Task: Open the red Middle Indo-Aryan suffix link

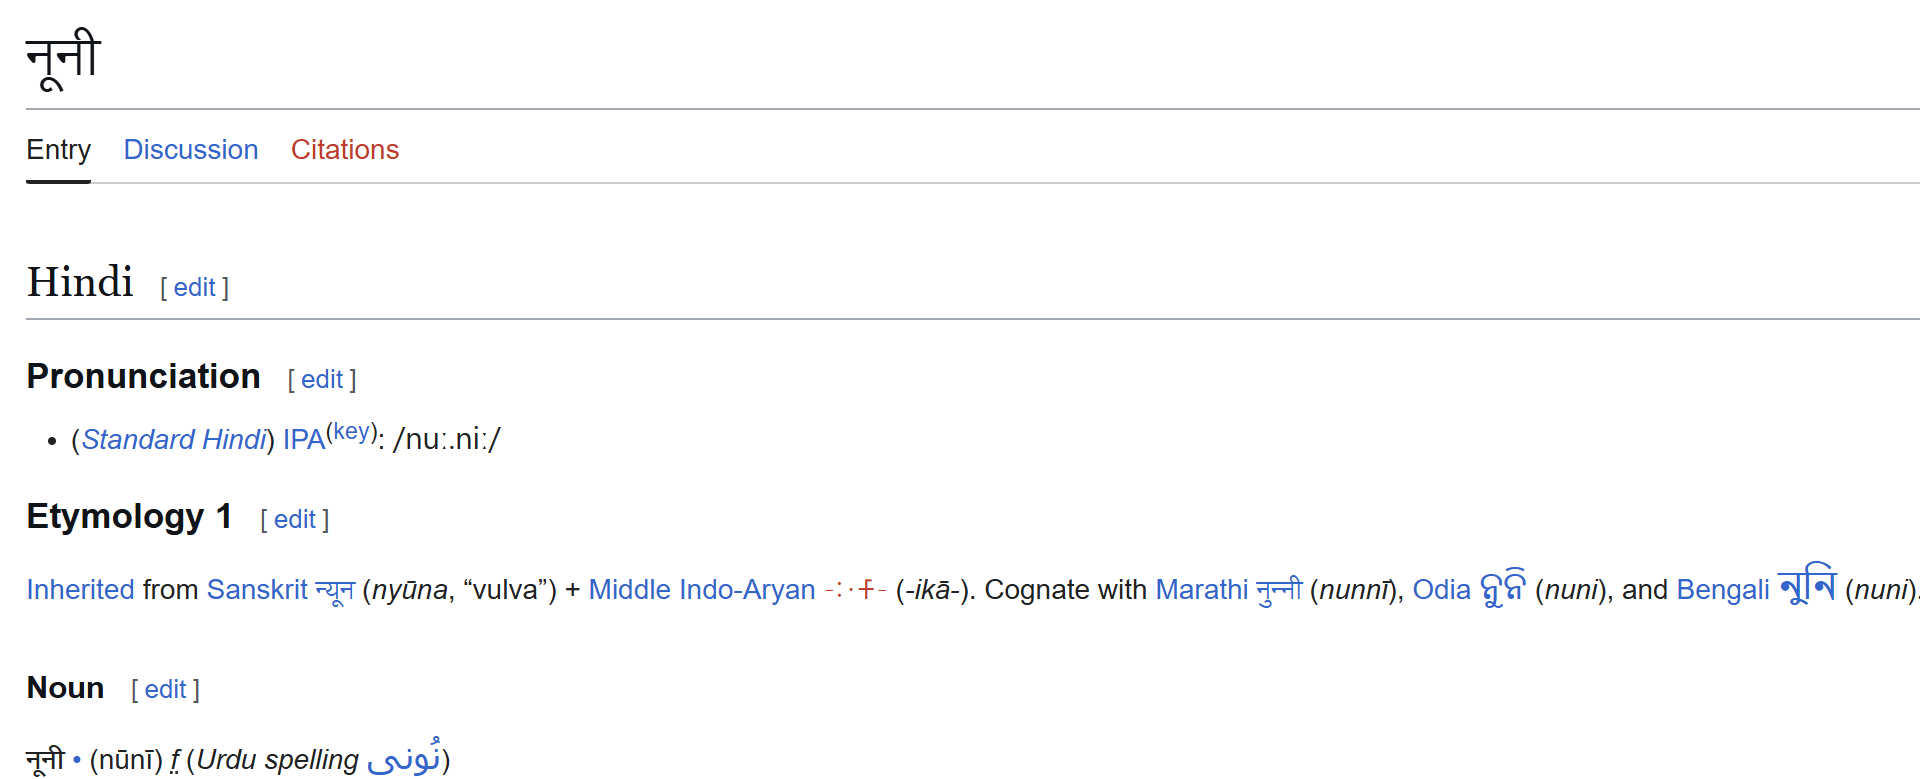Action: click(x=855, y=590)
